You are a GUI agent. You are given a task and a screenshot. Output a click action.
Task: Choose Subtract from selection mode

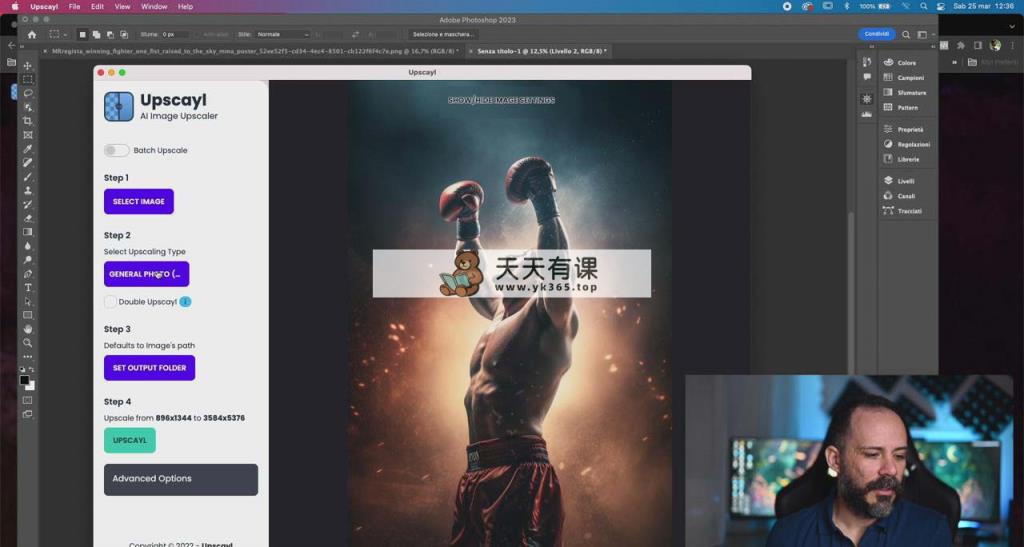click(110, 34)
